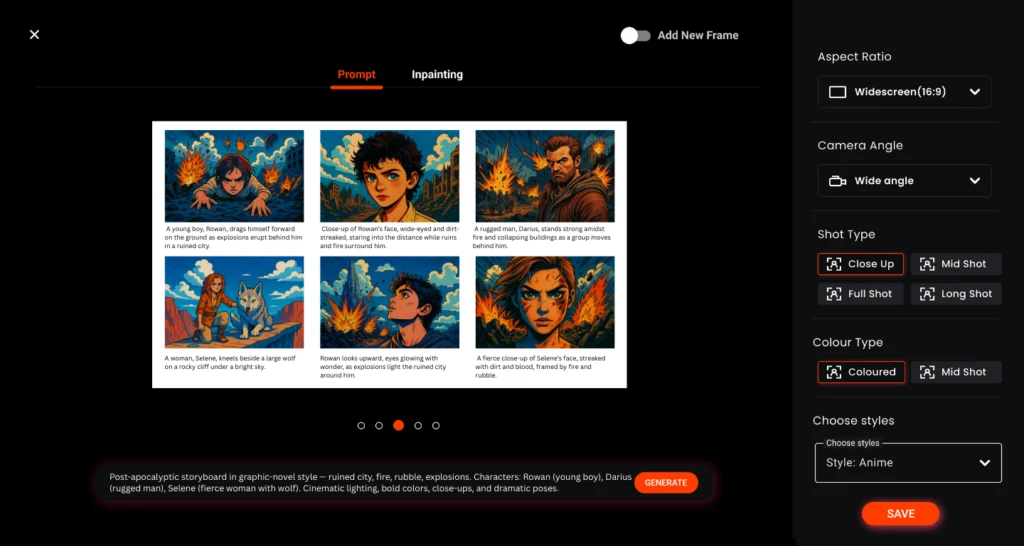Click the frame icon on Close Up
This screenshot has width=1024, height=546.
[834, 264]
